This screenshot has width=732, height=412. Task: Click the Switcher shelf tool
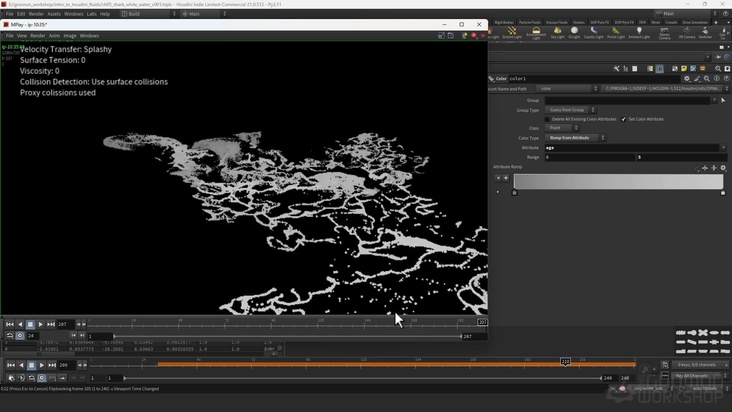pos(705,32)
